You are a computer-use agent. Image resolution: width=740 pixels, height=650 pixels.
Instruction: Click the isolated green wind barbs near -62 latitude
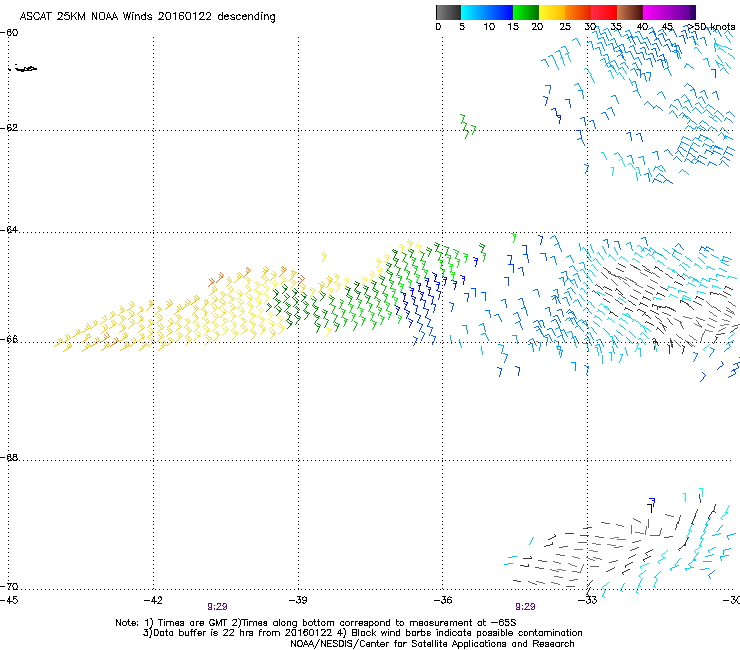[468, 126]
